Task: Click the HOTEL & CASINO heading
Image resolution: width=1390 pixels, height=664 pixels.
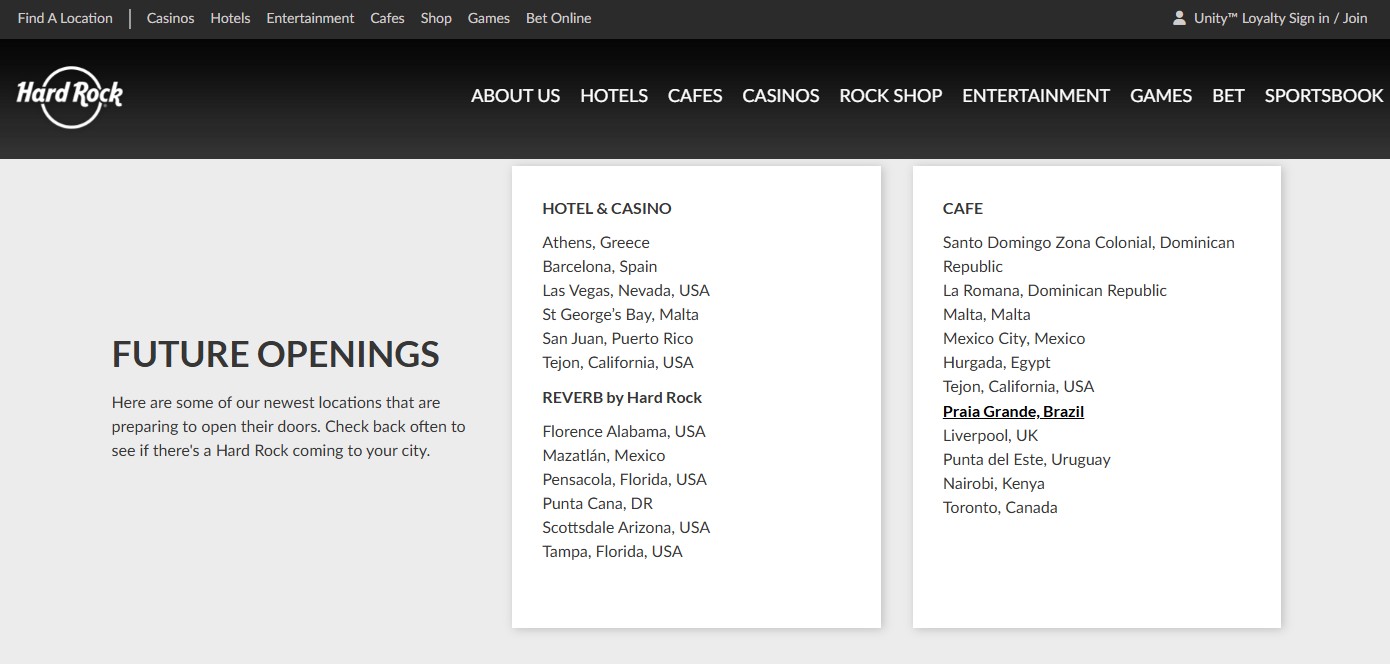Action: [x=607, y=208]
